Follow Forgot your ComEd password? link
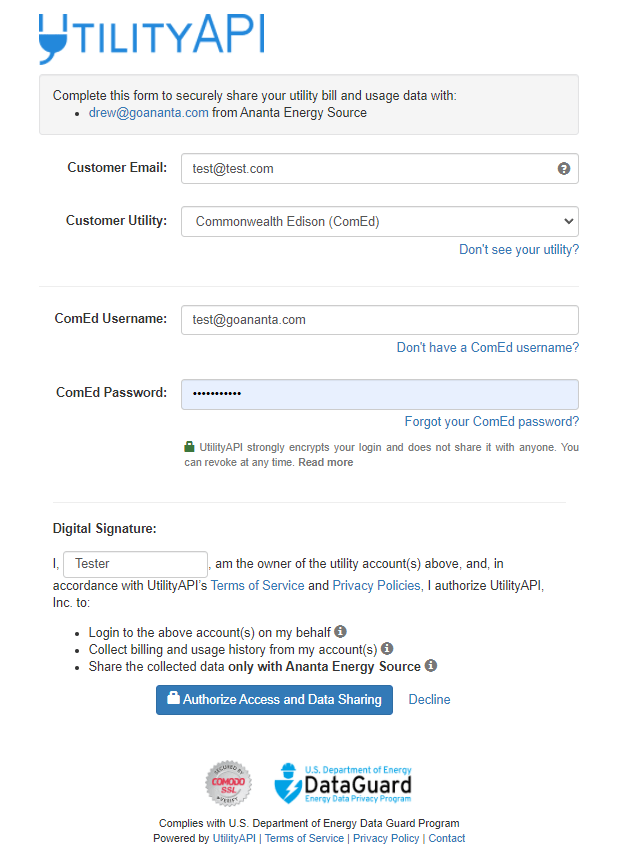 coord(492,421)
